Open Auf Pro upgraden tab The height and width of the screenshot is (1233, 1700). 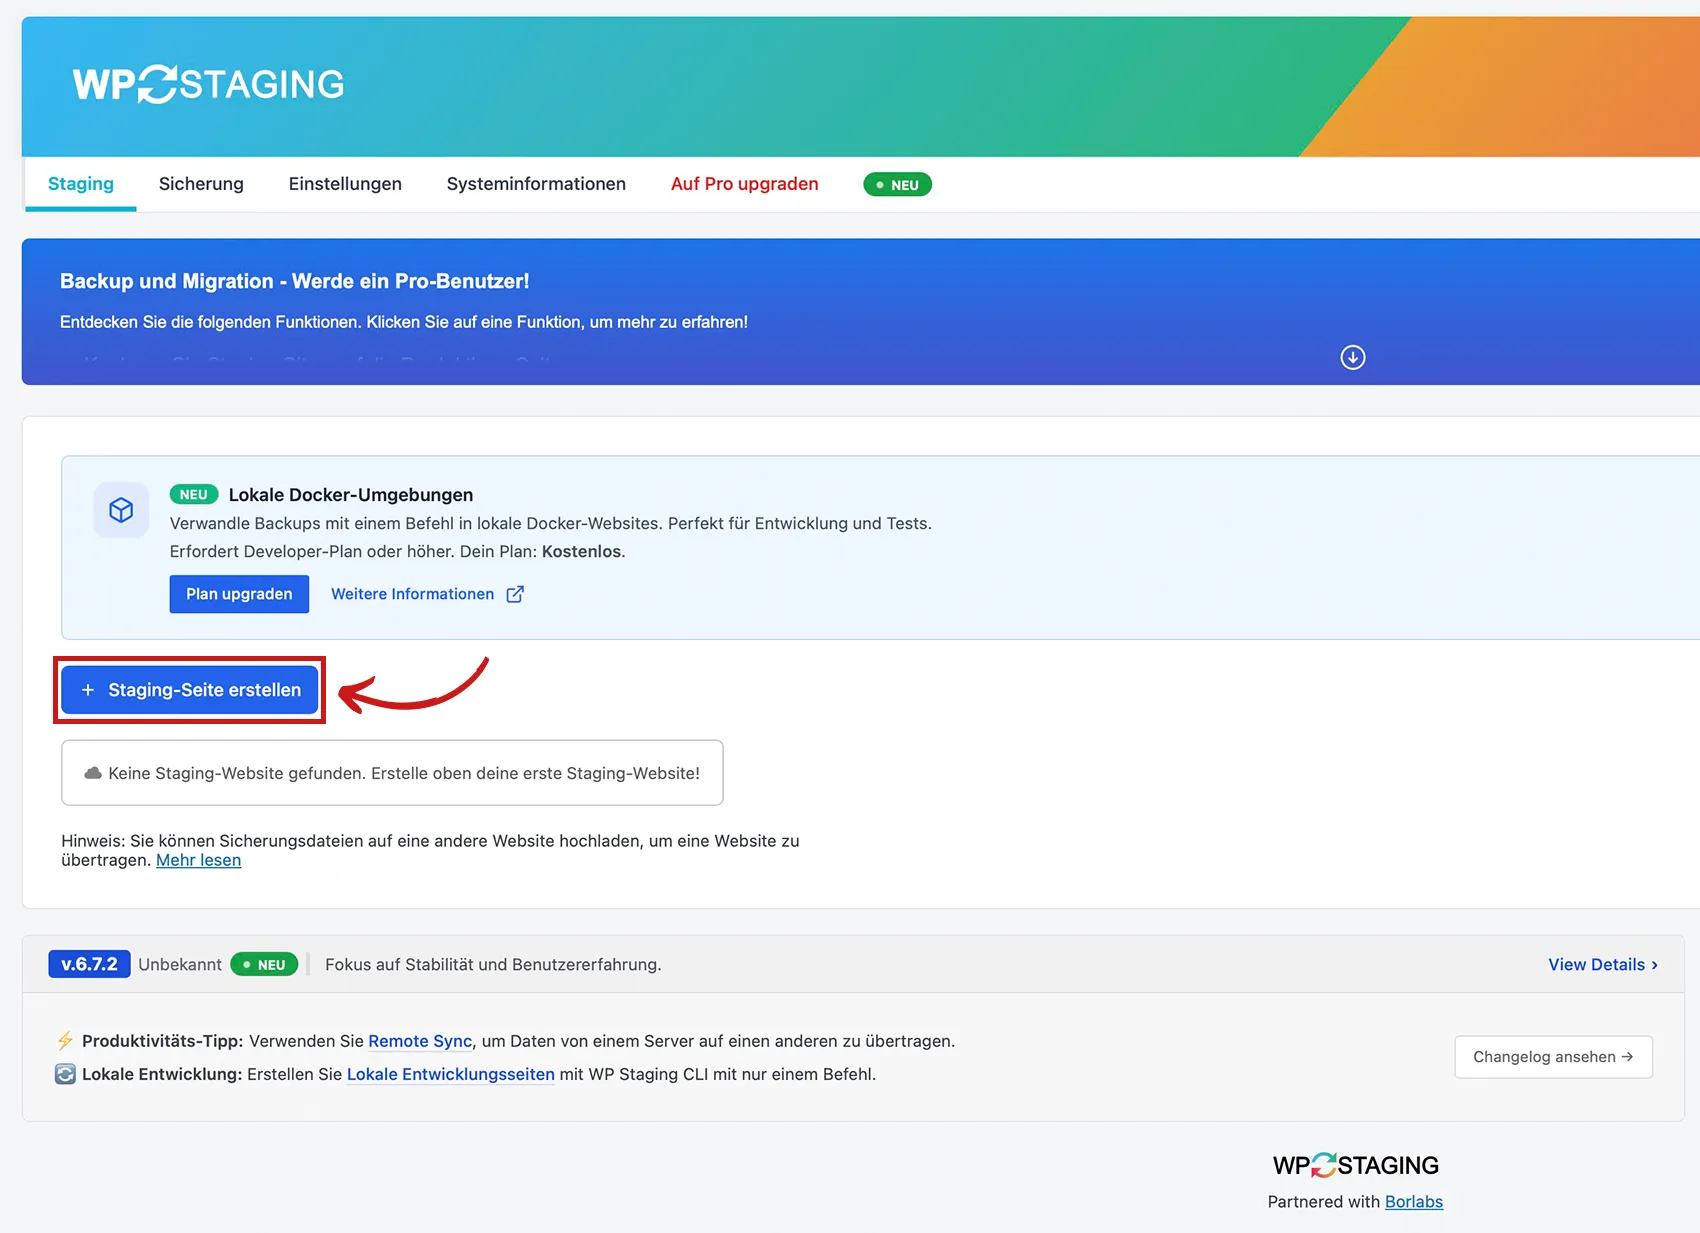click(x=744, y=184)
